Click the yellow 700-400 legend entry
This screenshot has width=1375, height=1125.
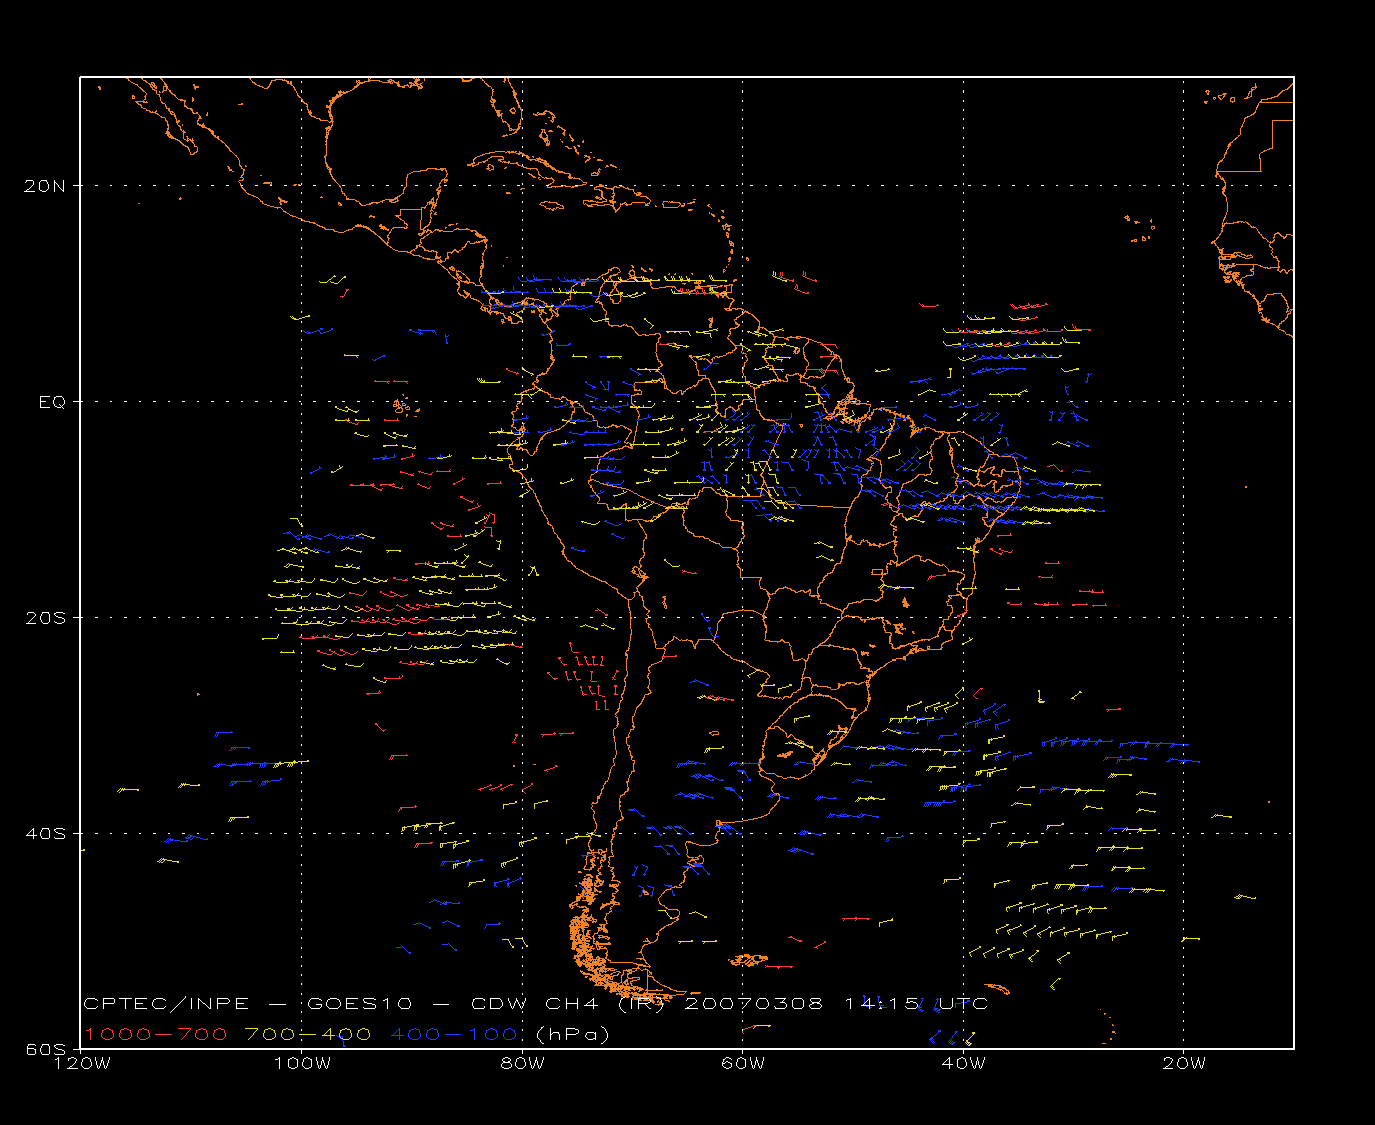tap(308, 1034)
